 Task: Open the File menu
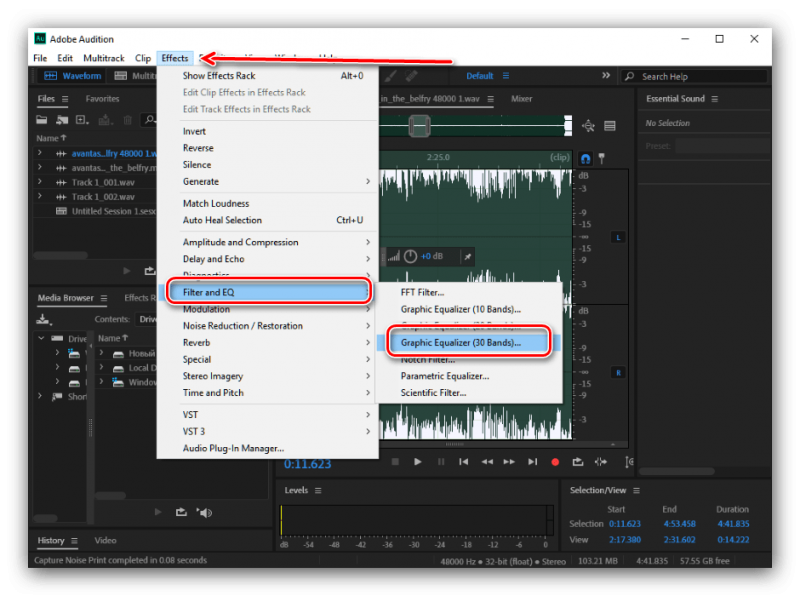40,58
